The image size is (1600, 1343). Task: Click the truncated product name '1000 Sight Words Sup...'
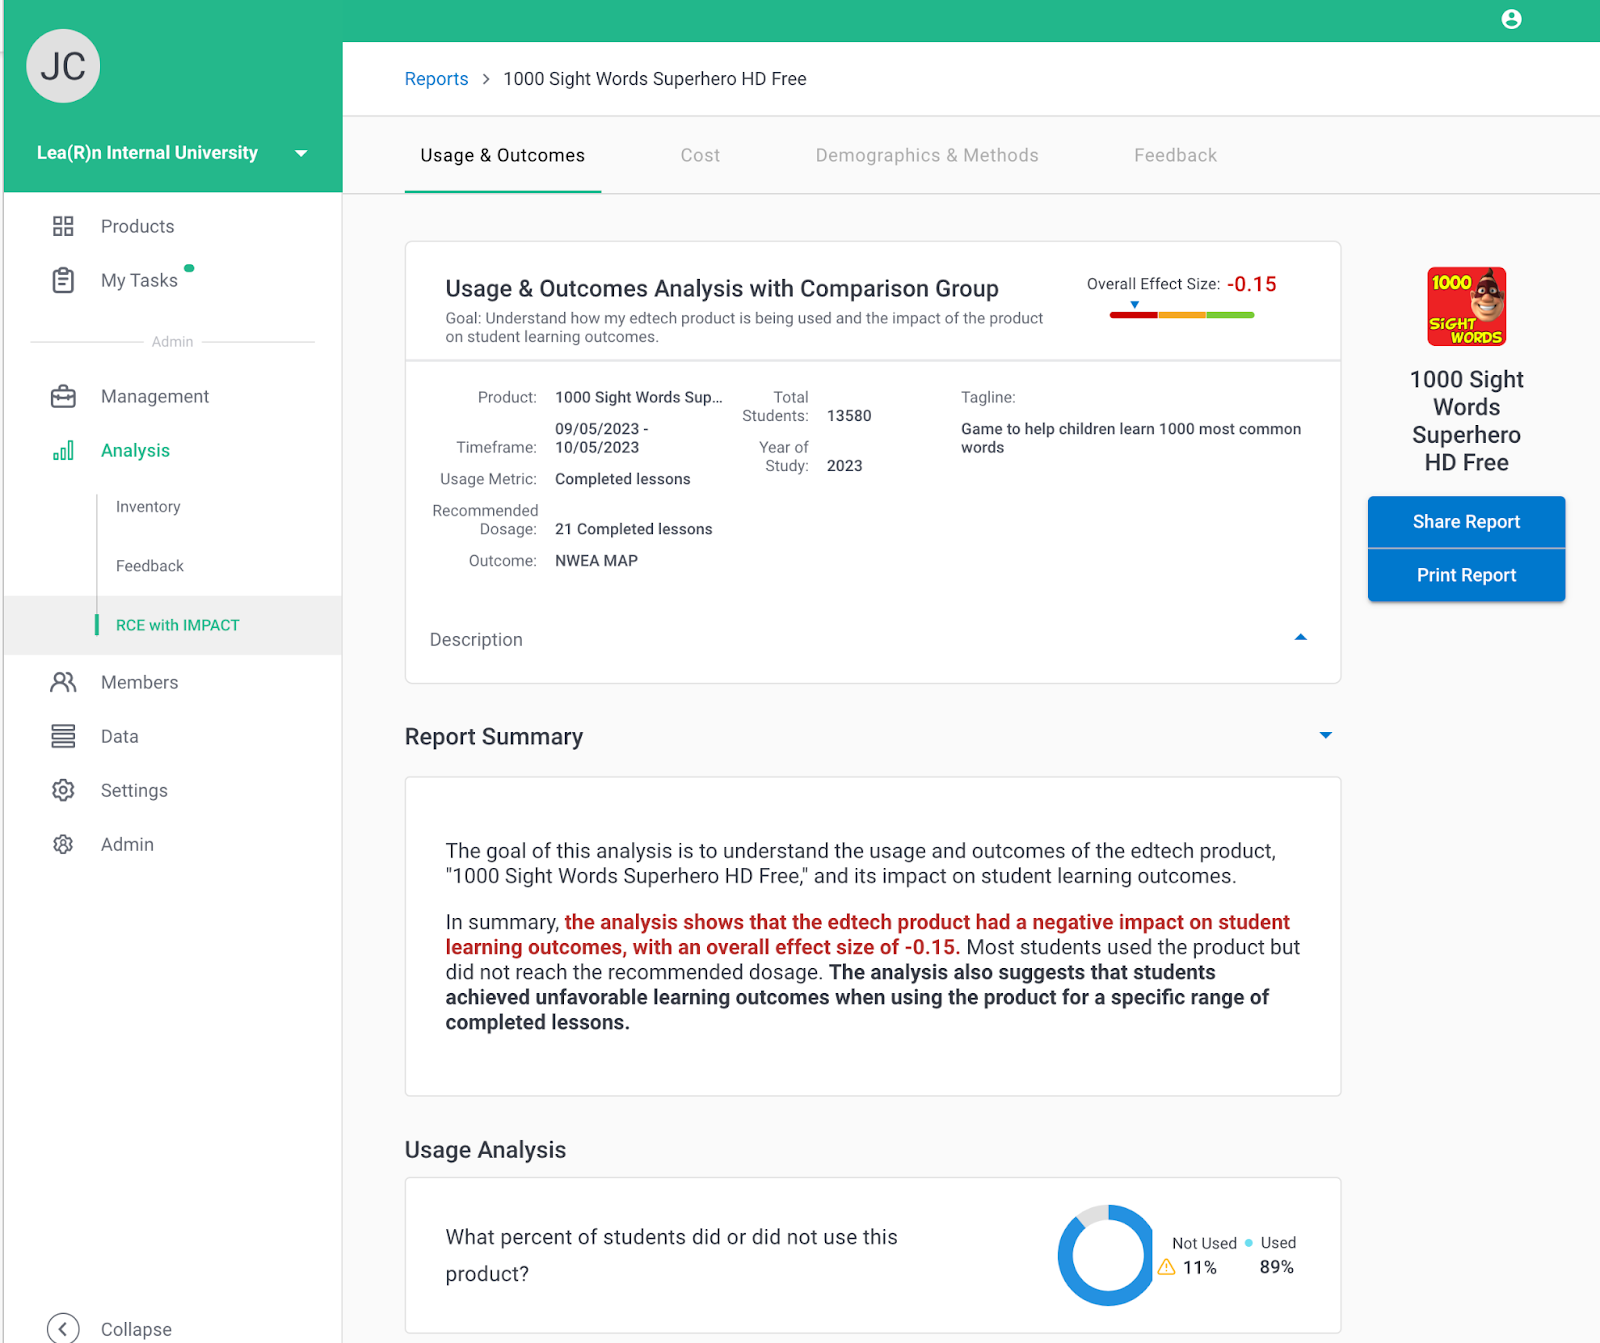(639, 397)
